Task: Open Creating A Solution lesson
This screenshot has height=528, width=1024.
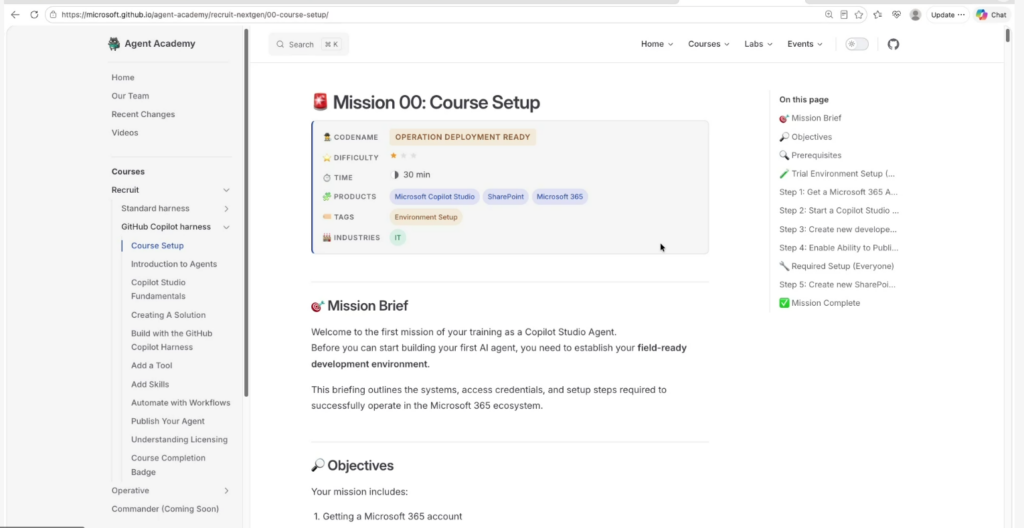Action: click(168, 315)
